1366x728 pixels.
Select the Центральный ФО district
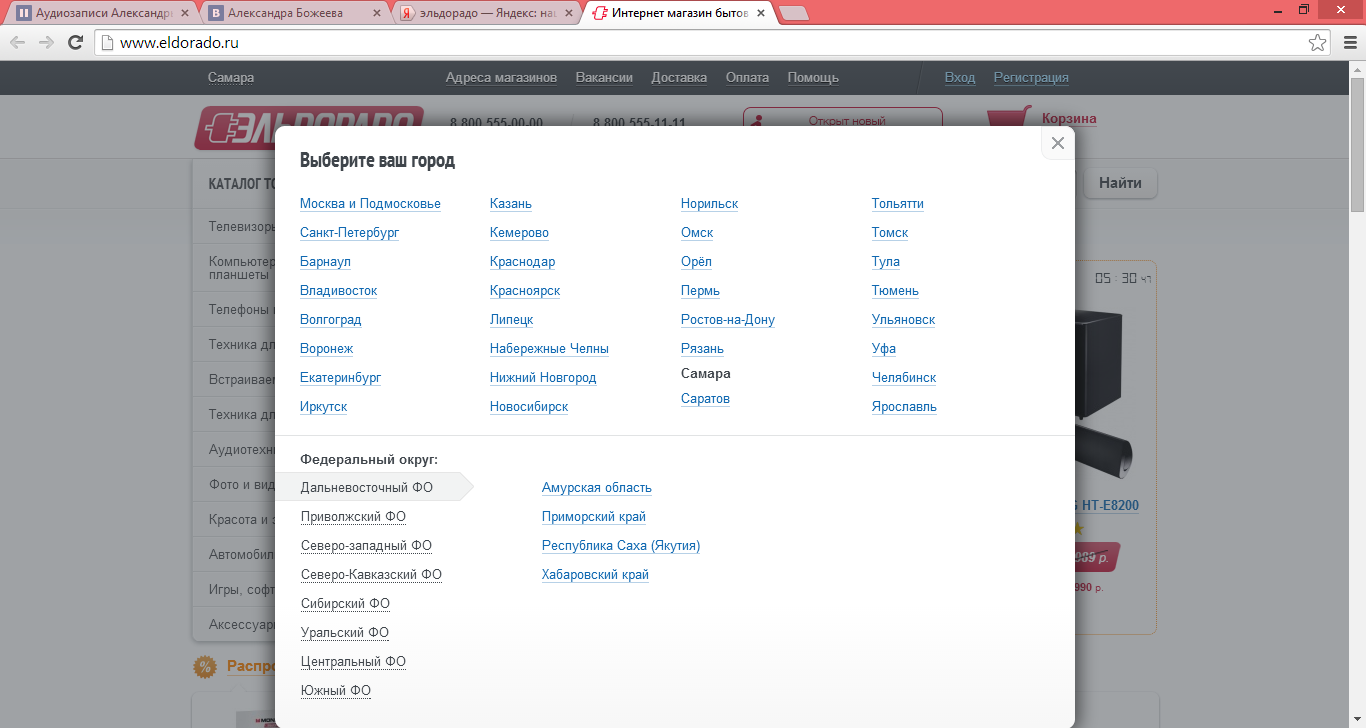353,662
